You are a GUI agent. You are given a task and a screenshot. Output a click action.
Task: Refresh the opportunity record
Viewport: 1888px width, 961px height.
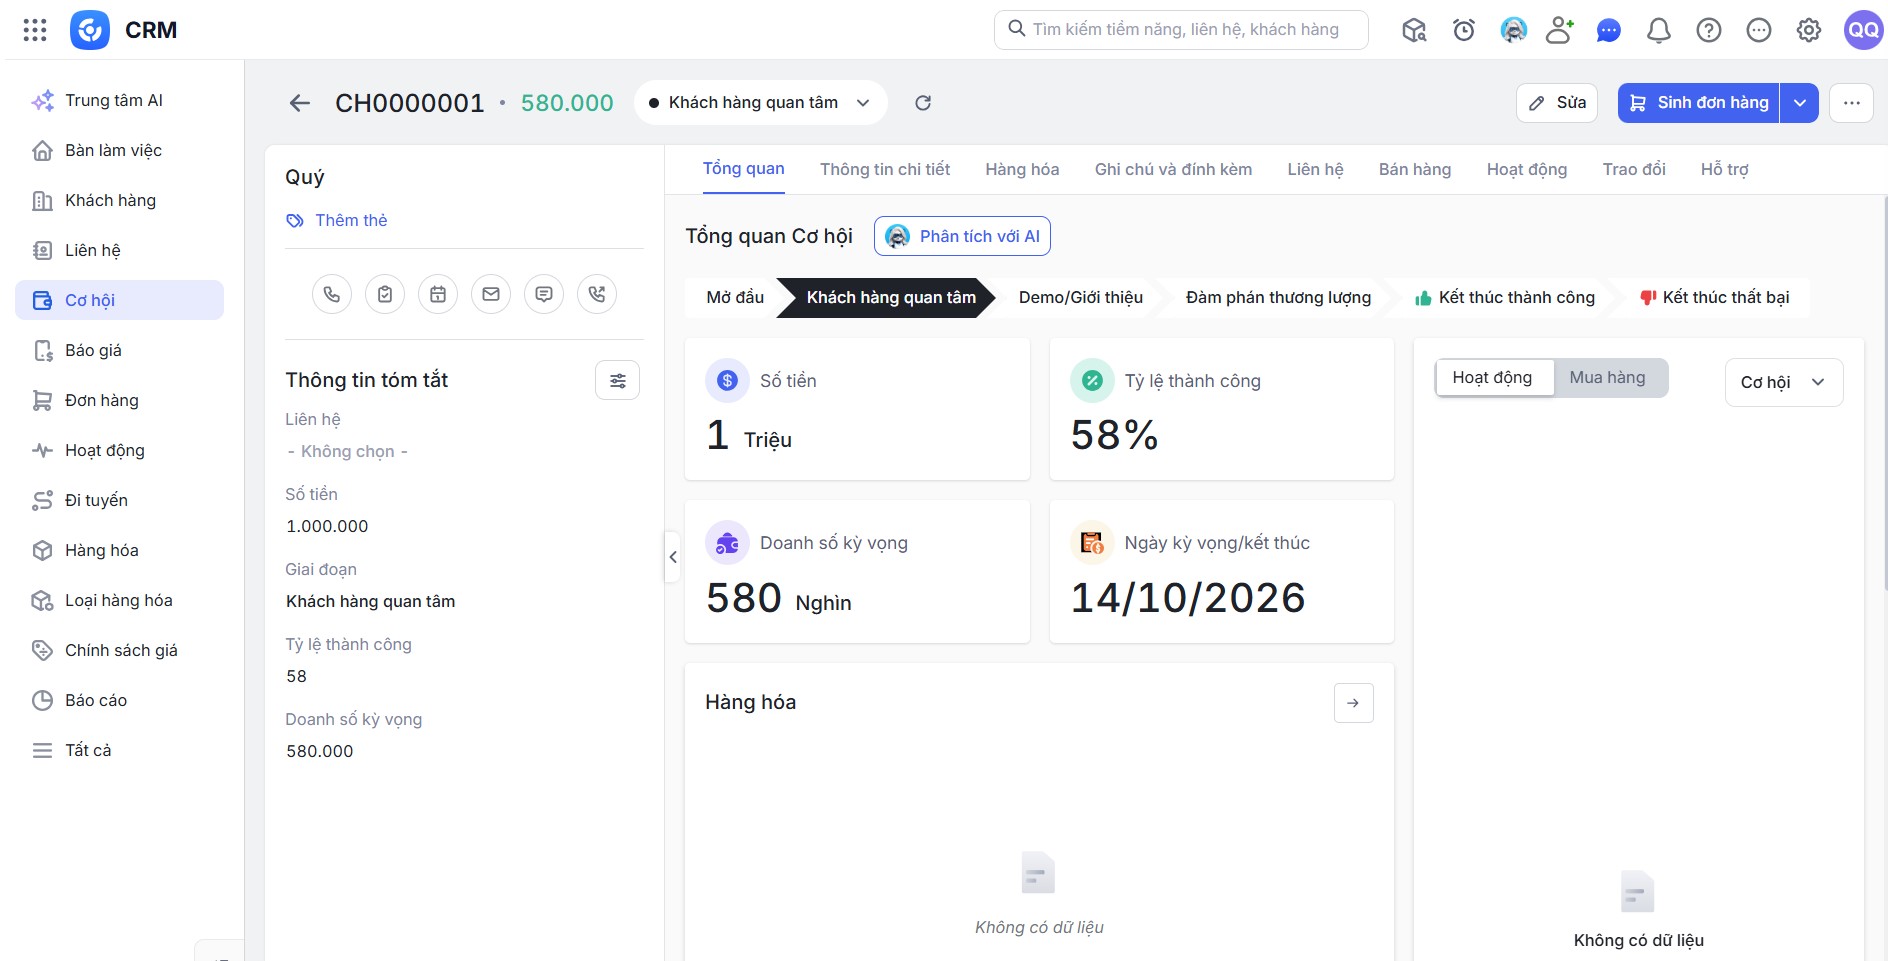923,103
